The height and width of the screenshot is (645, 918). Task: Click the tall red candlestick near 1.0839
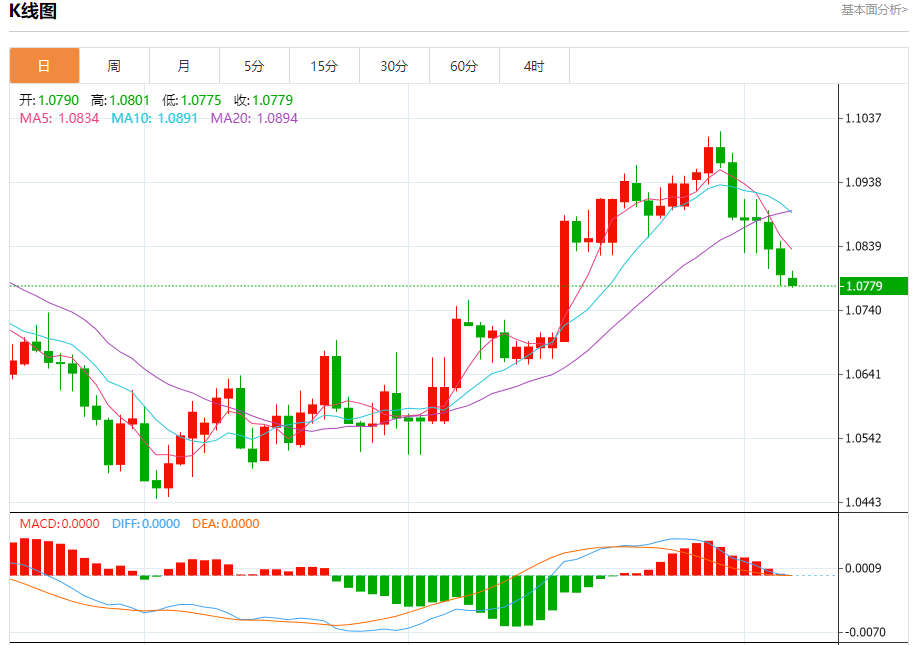click(x=564, y=281)
